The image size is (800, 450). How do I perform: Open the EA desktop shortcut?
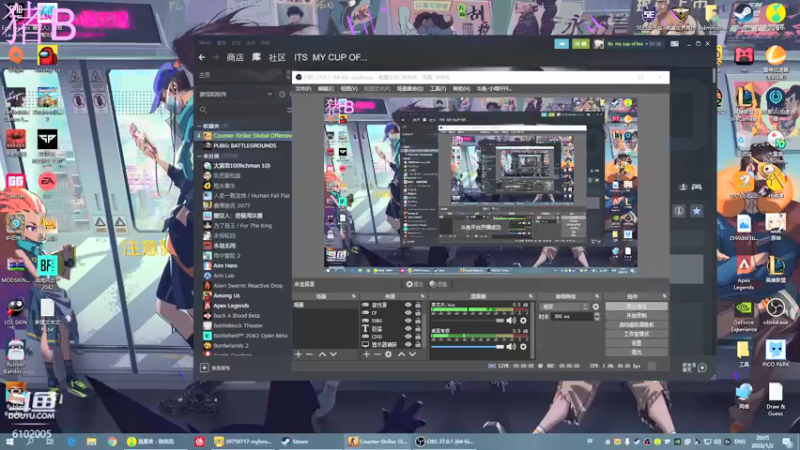point(47,184)
